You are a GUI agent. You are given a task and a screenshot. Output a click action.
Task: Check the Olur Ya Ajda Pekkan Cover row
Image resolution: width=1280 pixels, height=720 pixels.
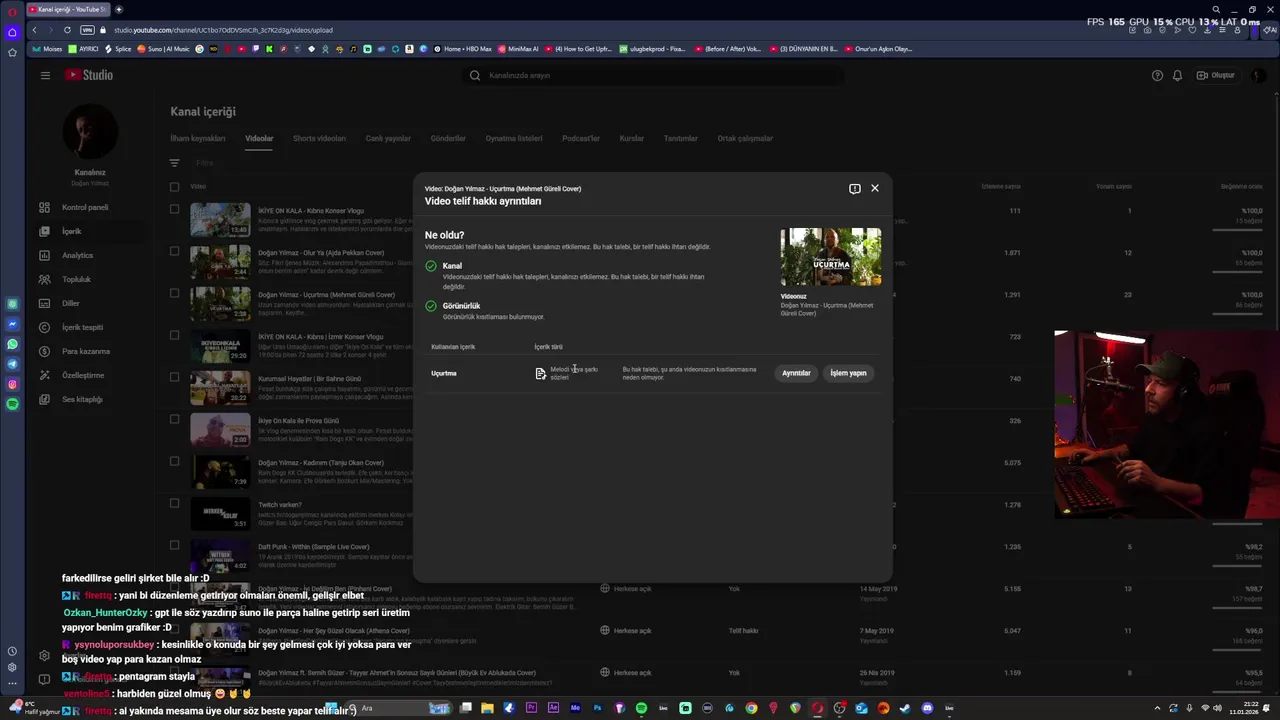point(174,252)
